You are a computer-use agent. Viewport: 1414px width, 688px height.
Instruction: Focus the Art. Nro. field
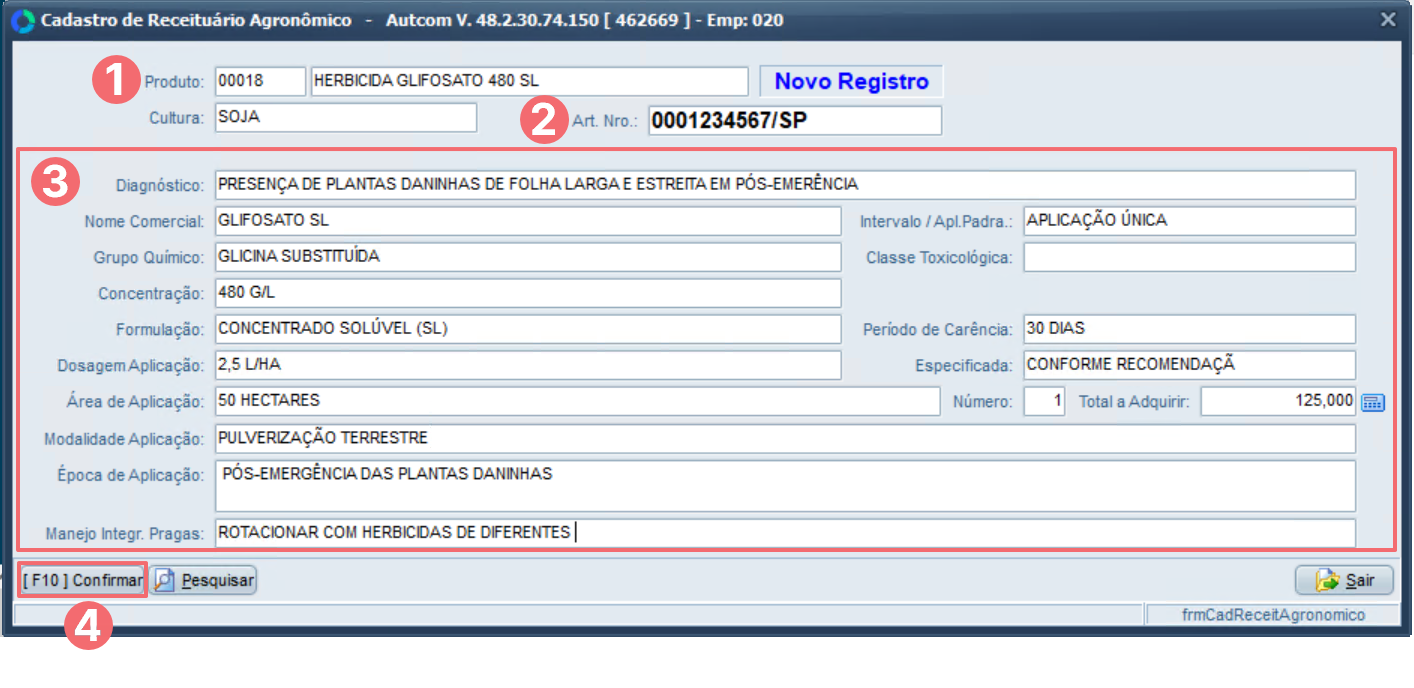point(794,121)
